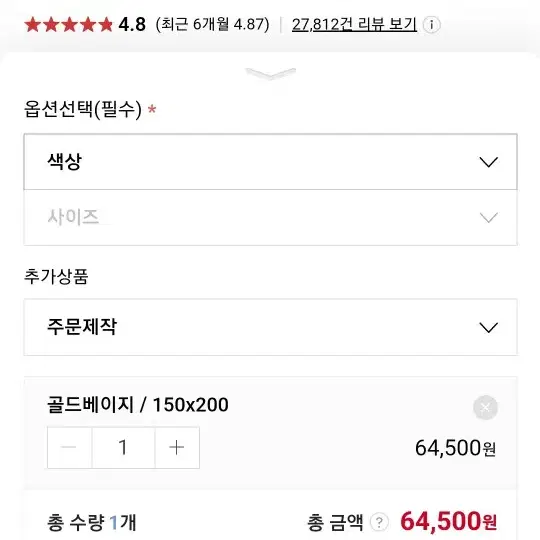Click the 4.8 rating score

pos(132,24)
